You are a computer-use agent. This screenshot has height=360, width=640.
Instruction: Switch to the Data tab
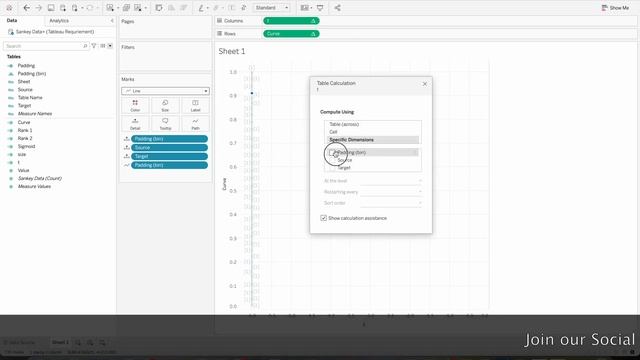[x=12, y=20]
